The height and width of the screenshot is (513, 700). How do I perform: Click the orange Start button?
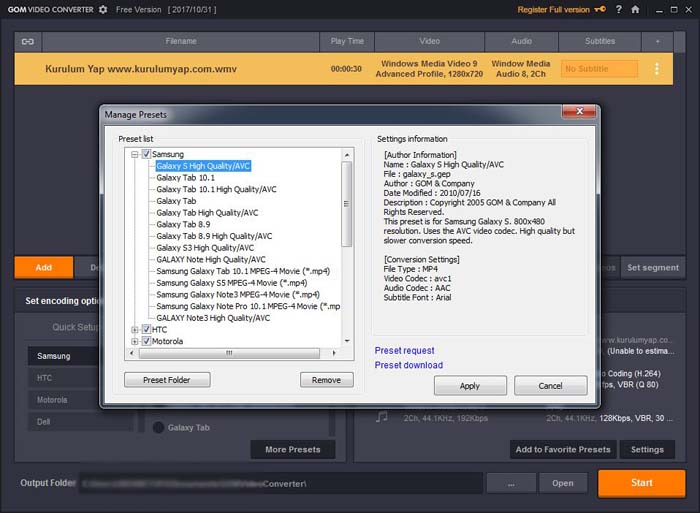pos(642,483)
